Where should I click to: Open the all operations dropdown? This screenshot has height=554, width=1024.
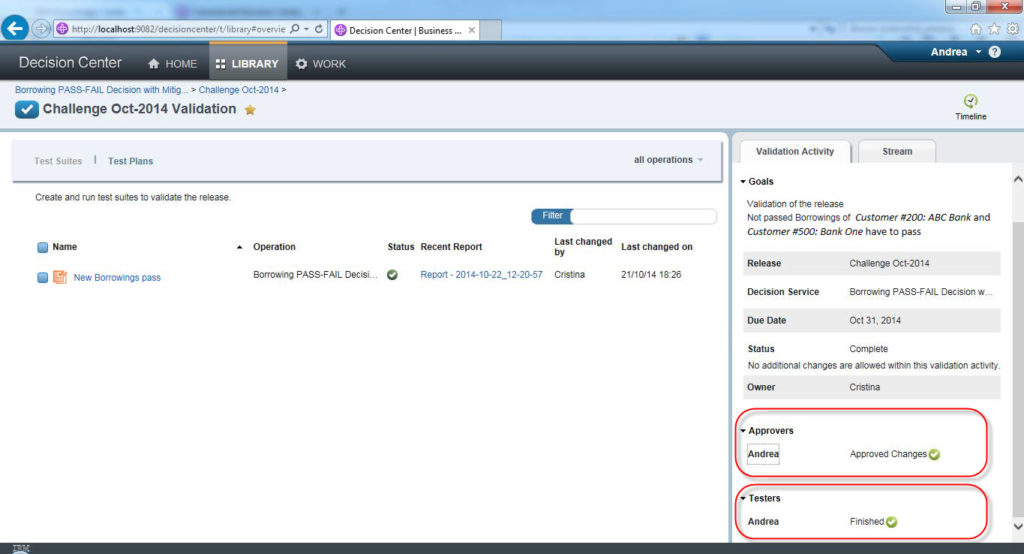pos(668,160)
